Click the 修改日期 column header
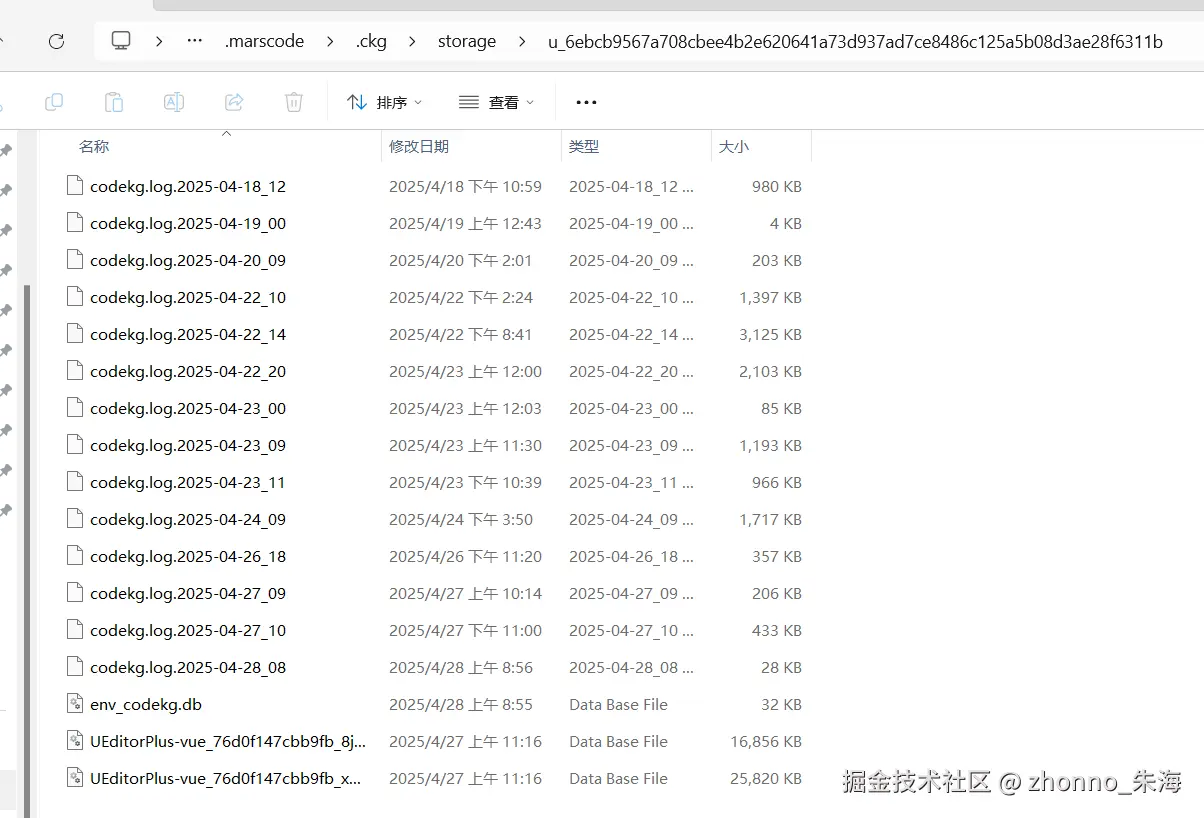Screen dimensions: 1204x818 [419, 146]
